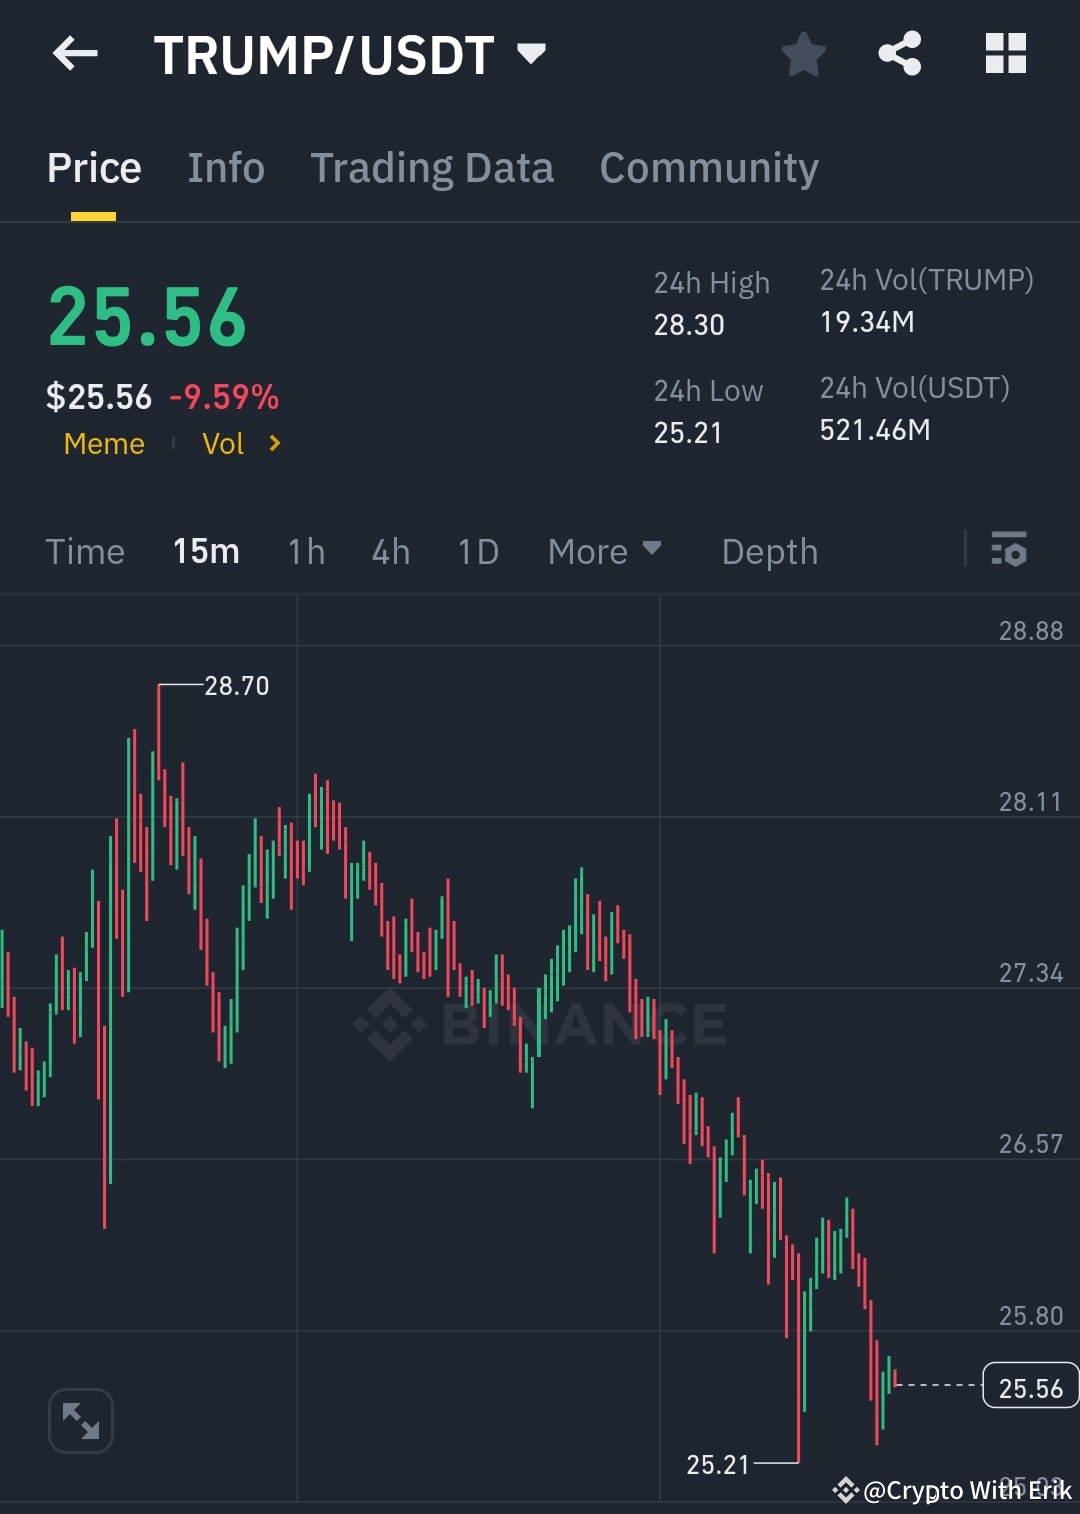1080x1514 pixels.
Task: Switch candle interval to 15m
Action: click(x=205, y=551)
